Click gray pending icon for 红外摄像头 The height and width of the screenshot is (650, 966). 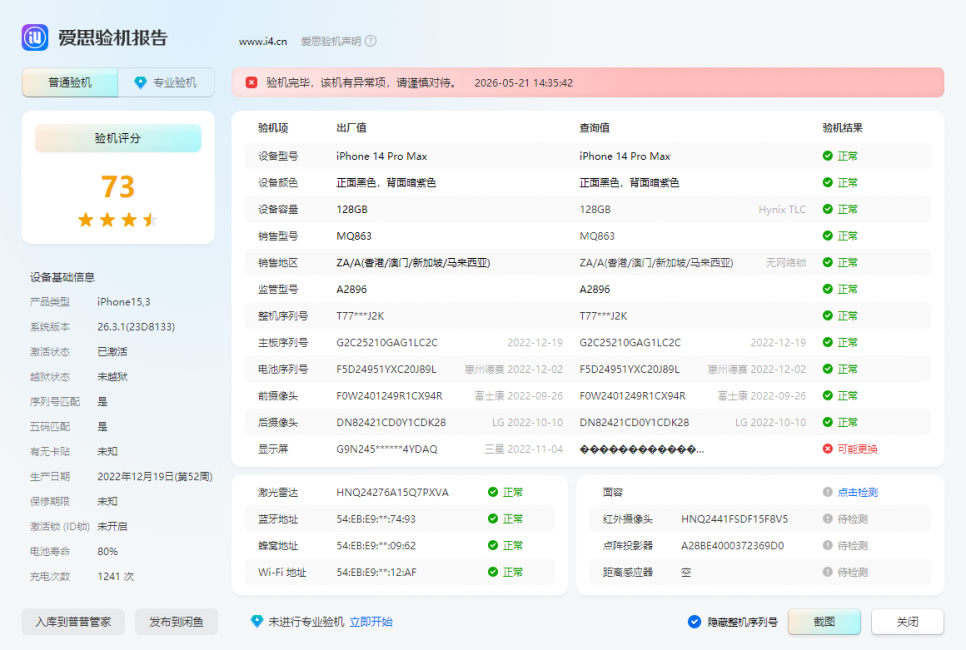[827, 519]
